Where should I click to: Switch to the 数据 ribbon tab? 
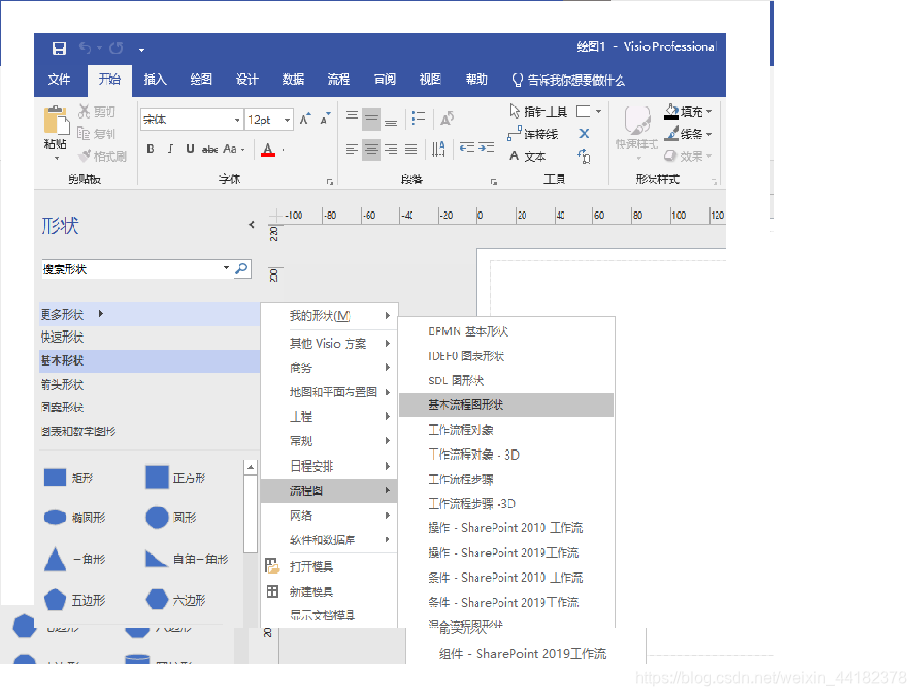point(293,79)
